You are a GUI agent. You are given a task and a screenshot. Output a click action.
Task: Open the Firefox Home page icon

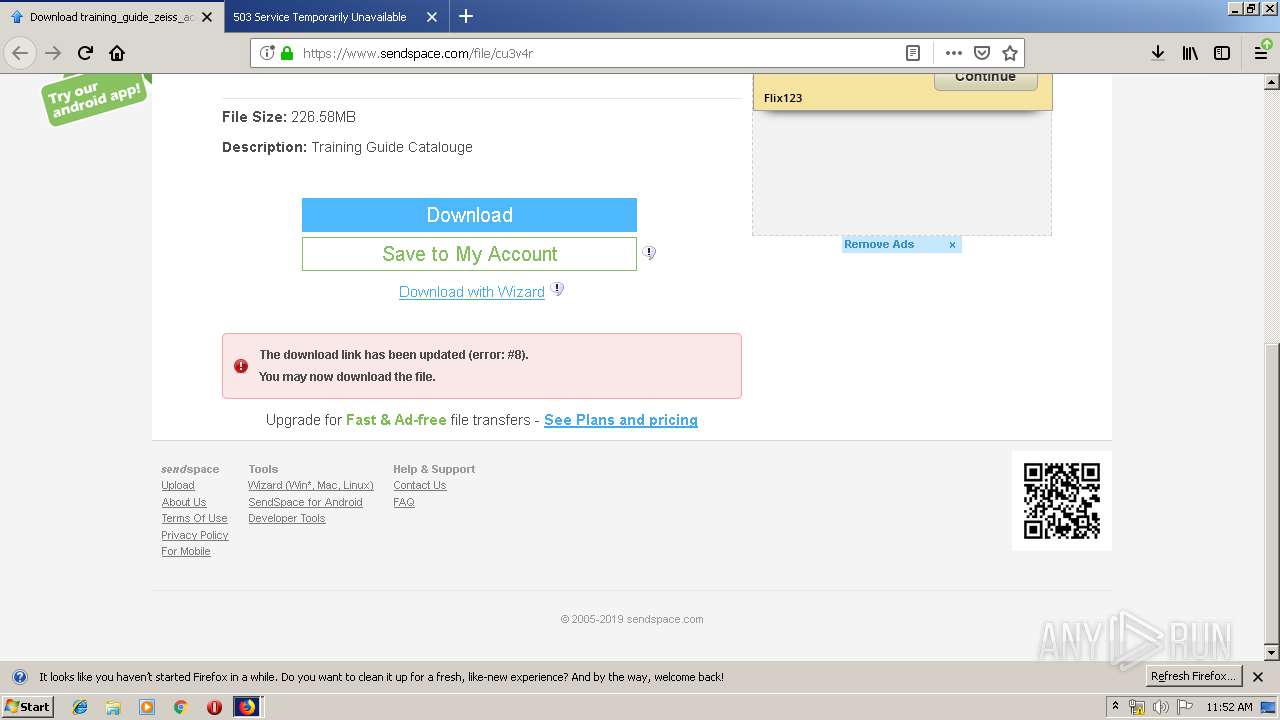pyautogui.click(x=117, y=53)
